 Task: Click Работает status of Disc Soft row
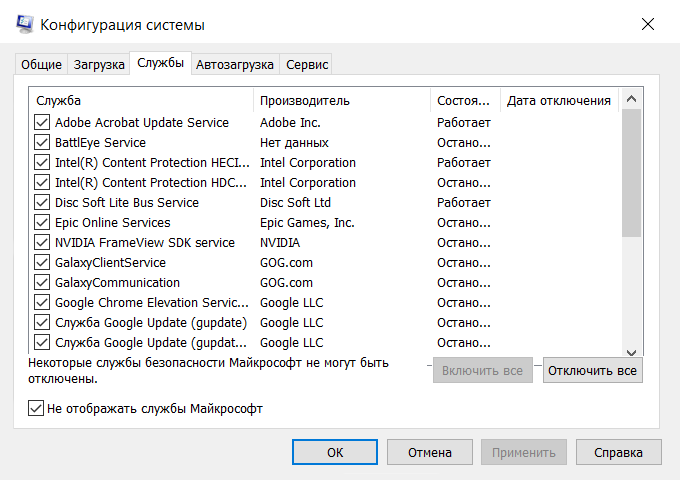click(464, 202)
